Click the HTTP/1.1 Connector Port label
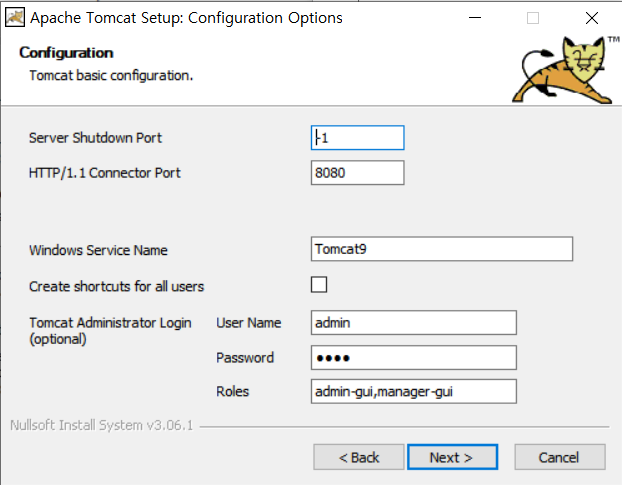 pos(105,173)
